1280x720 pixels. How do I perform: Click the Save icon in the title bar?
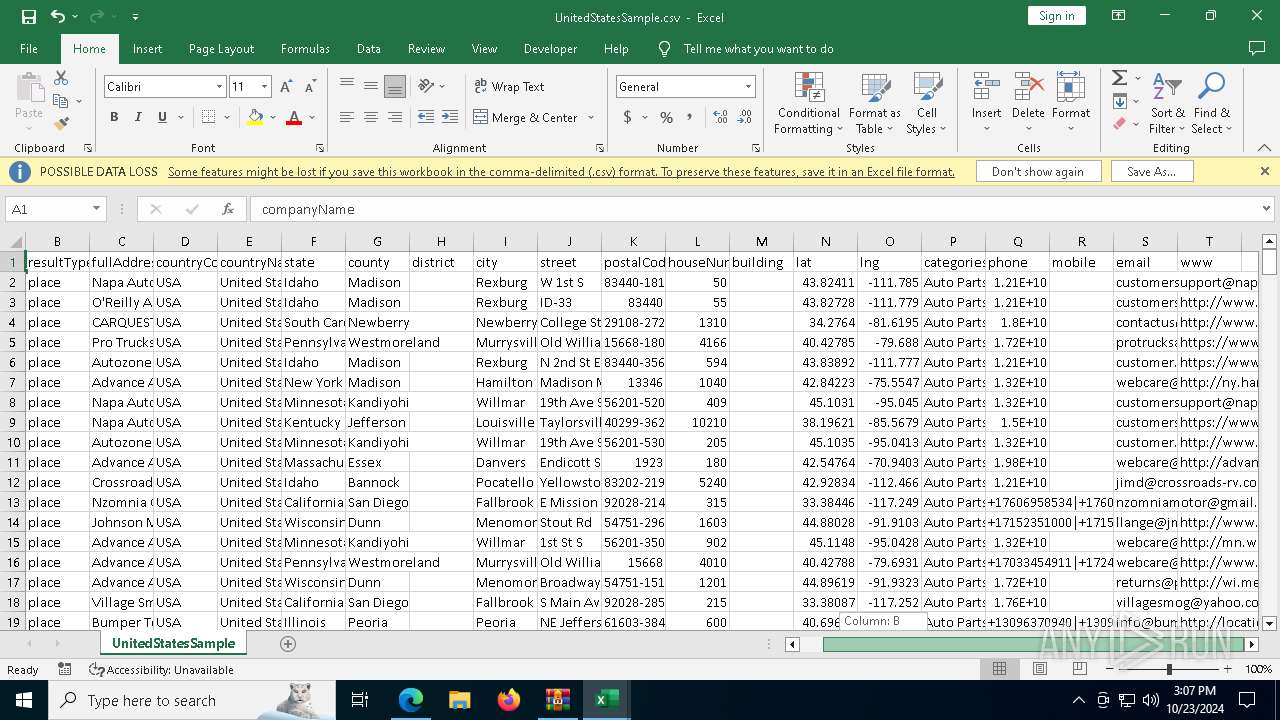pyautogui.click(x=29, y=17)
